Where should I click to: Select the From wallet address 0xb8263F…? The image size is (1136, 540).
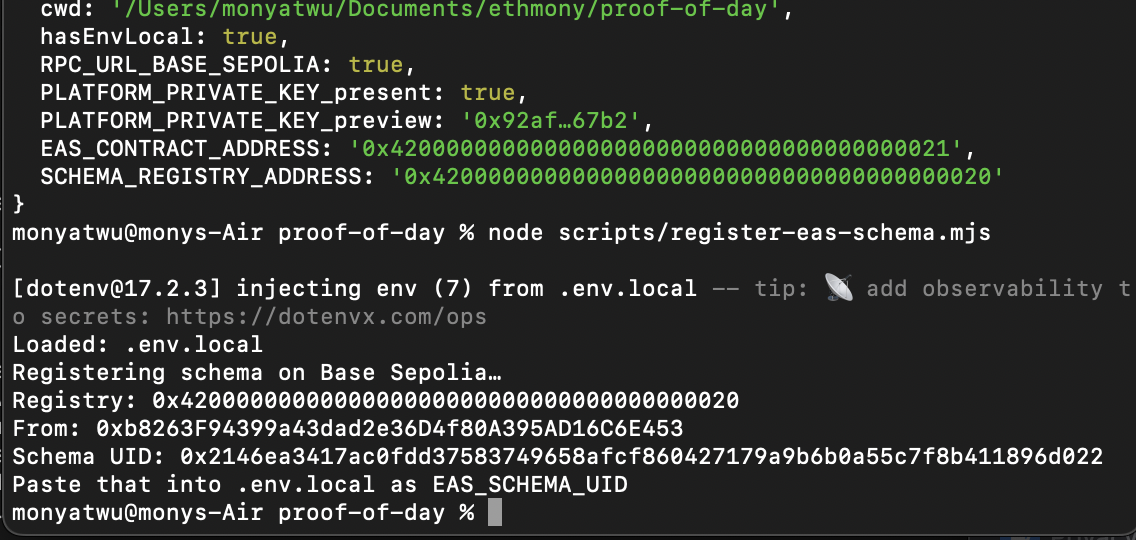pos(389,429)
